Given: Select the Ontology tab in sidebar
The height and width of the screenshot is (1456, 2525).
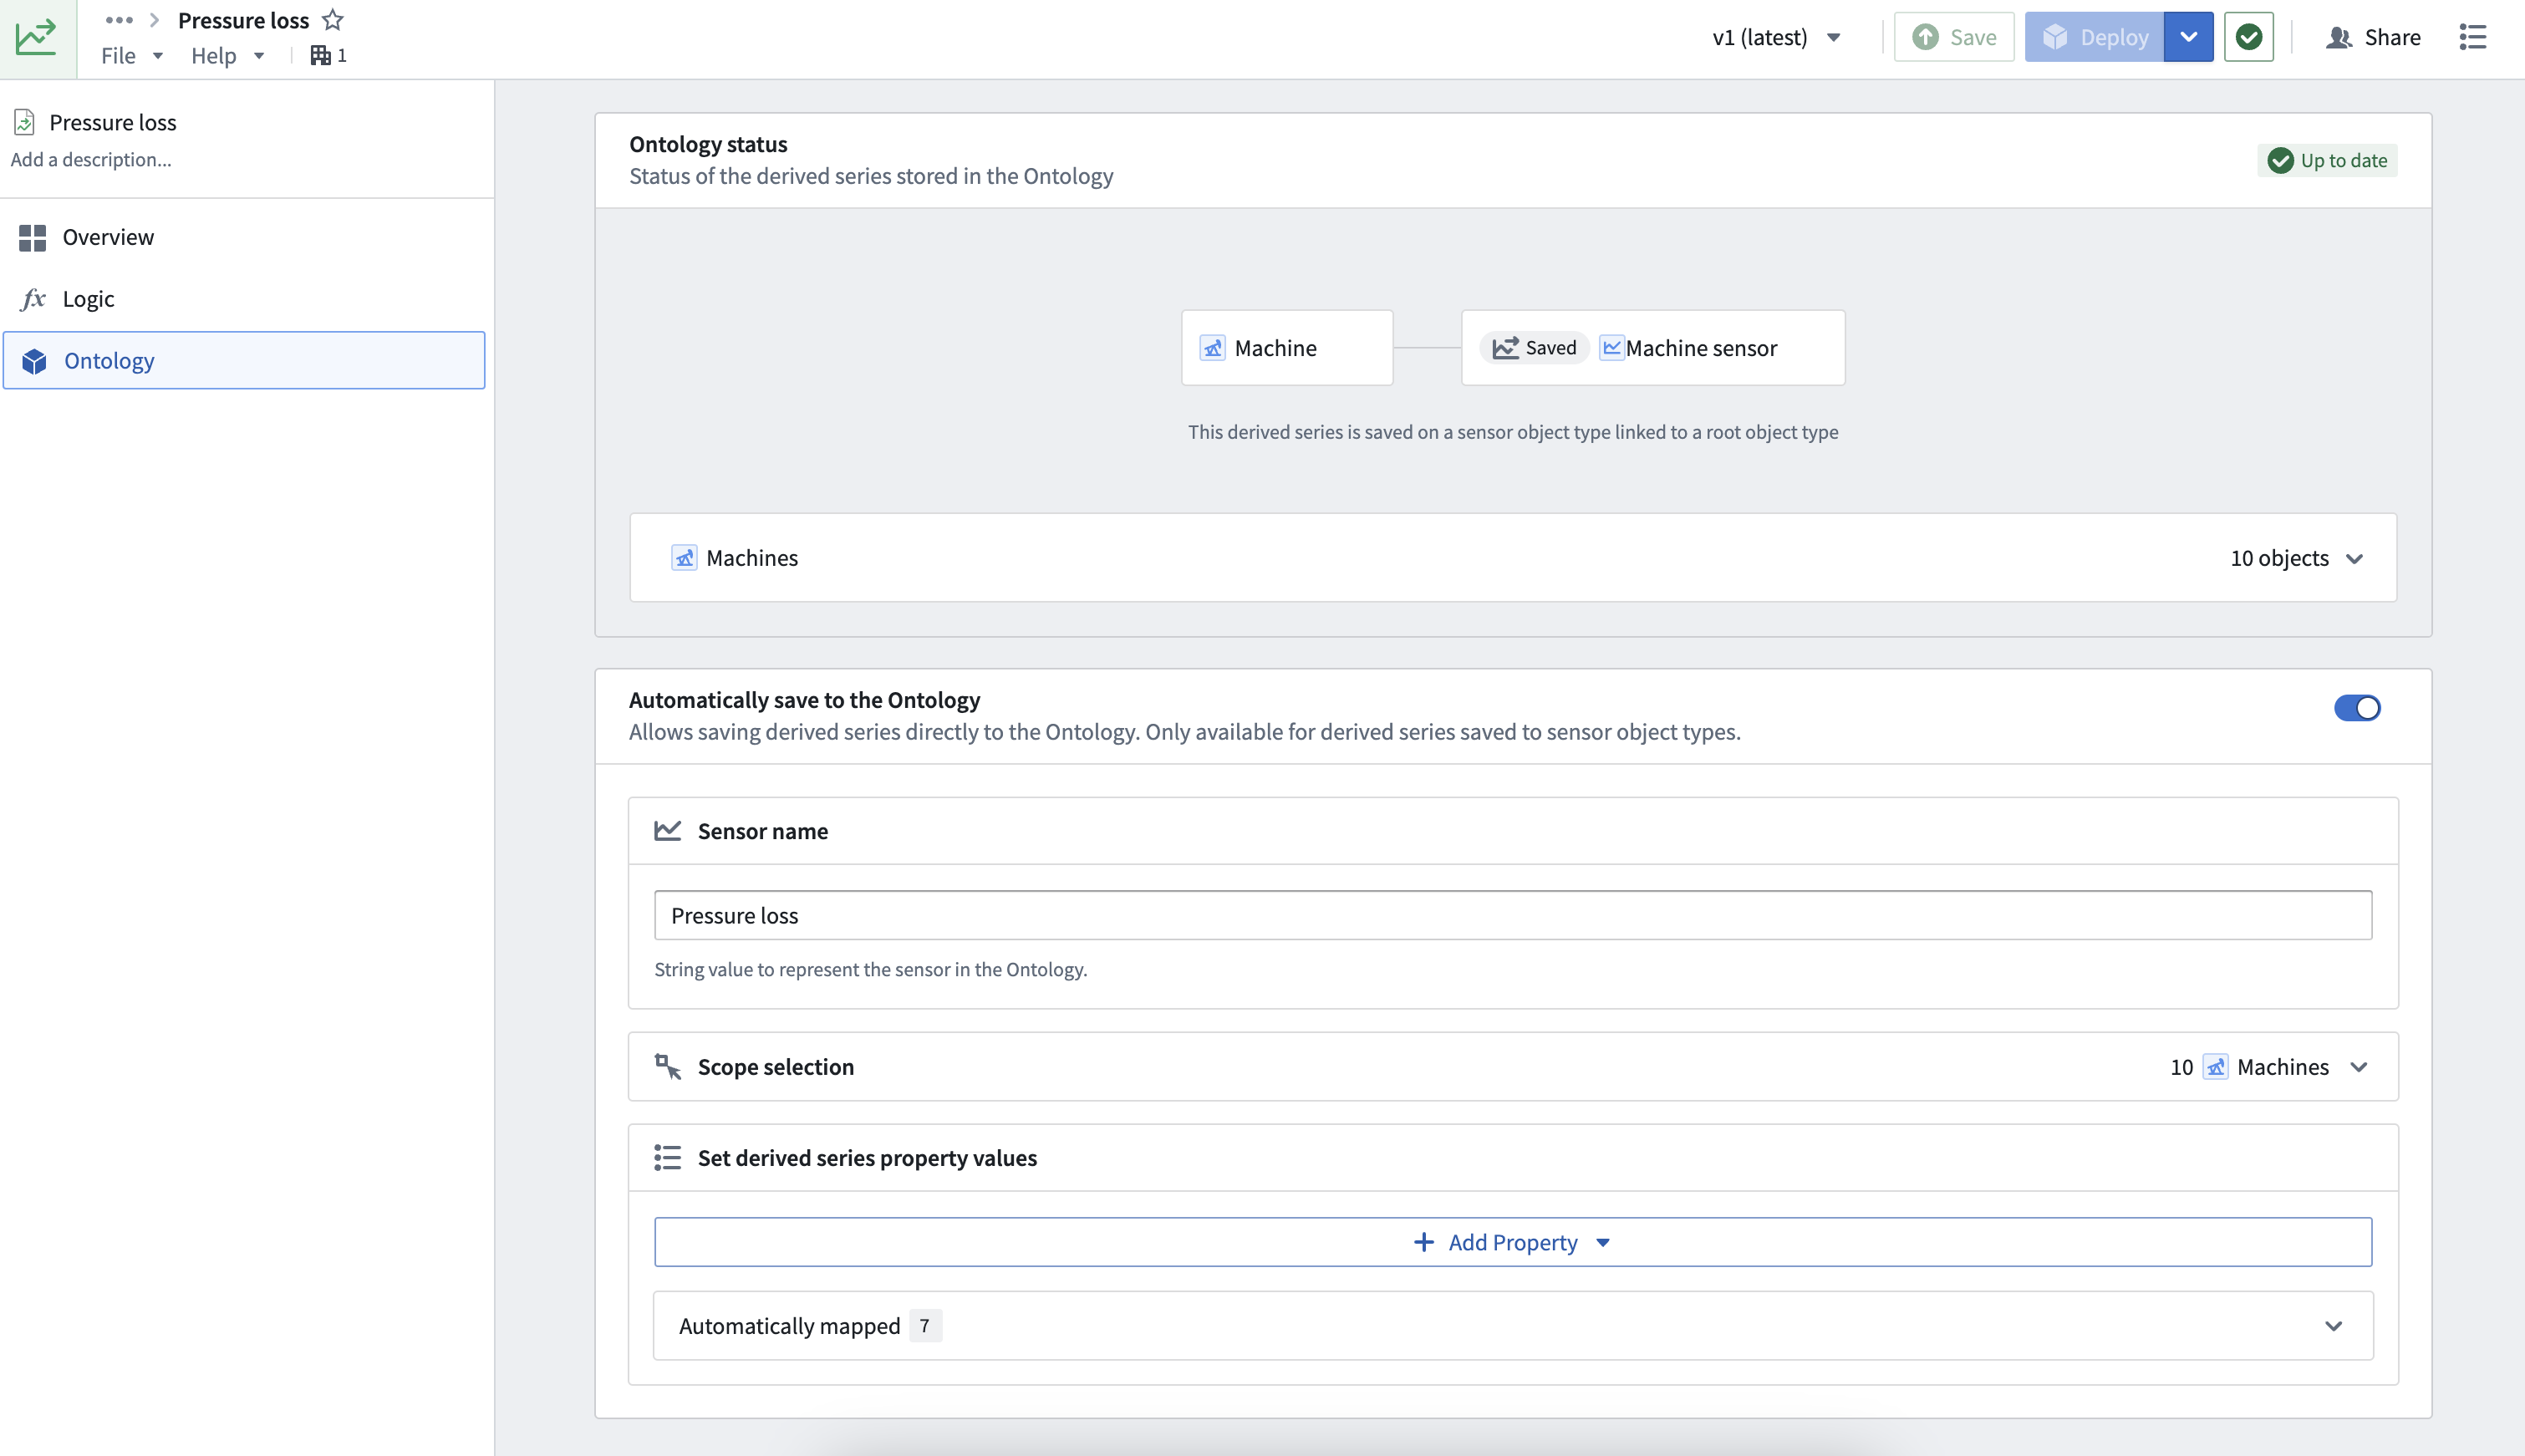Looking at the screenshot, I should click(244, 360).
